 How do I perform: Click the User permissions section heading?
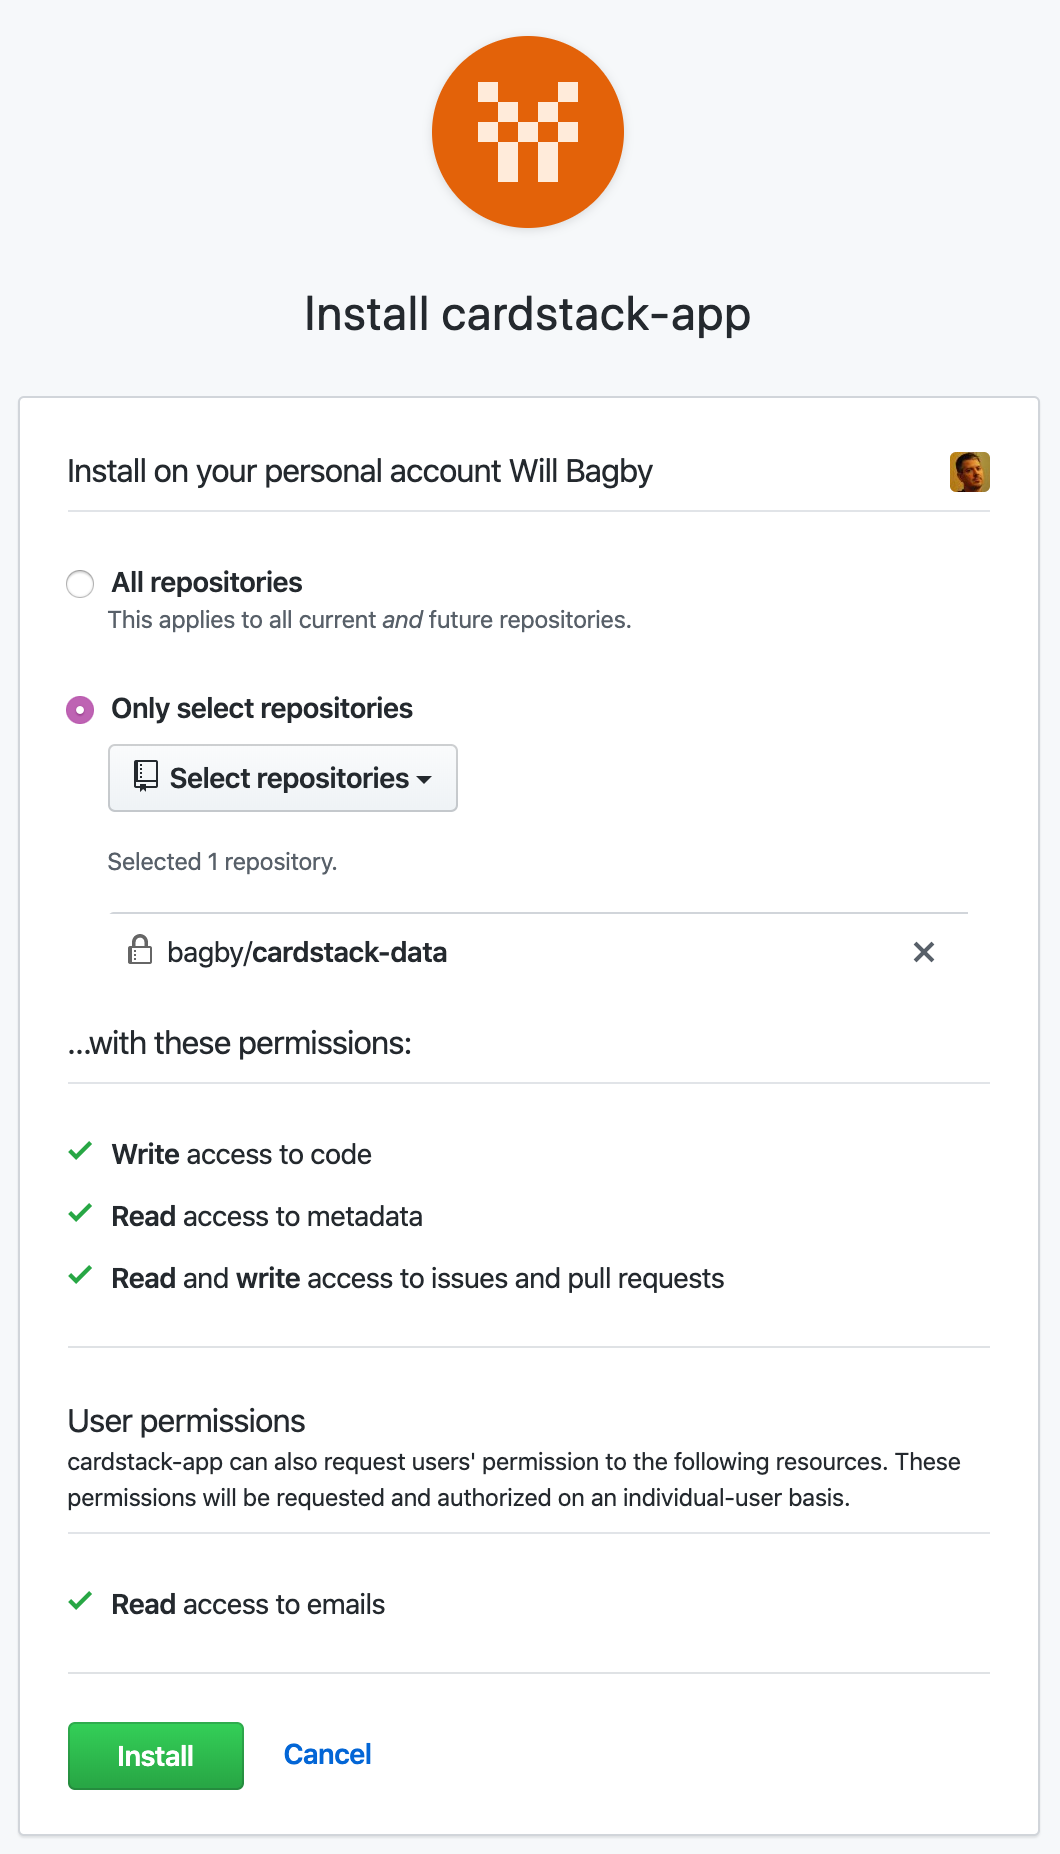pos(186,1420)
